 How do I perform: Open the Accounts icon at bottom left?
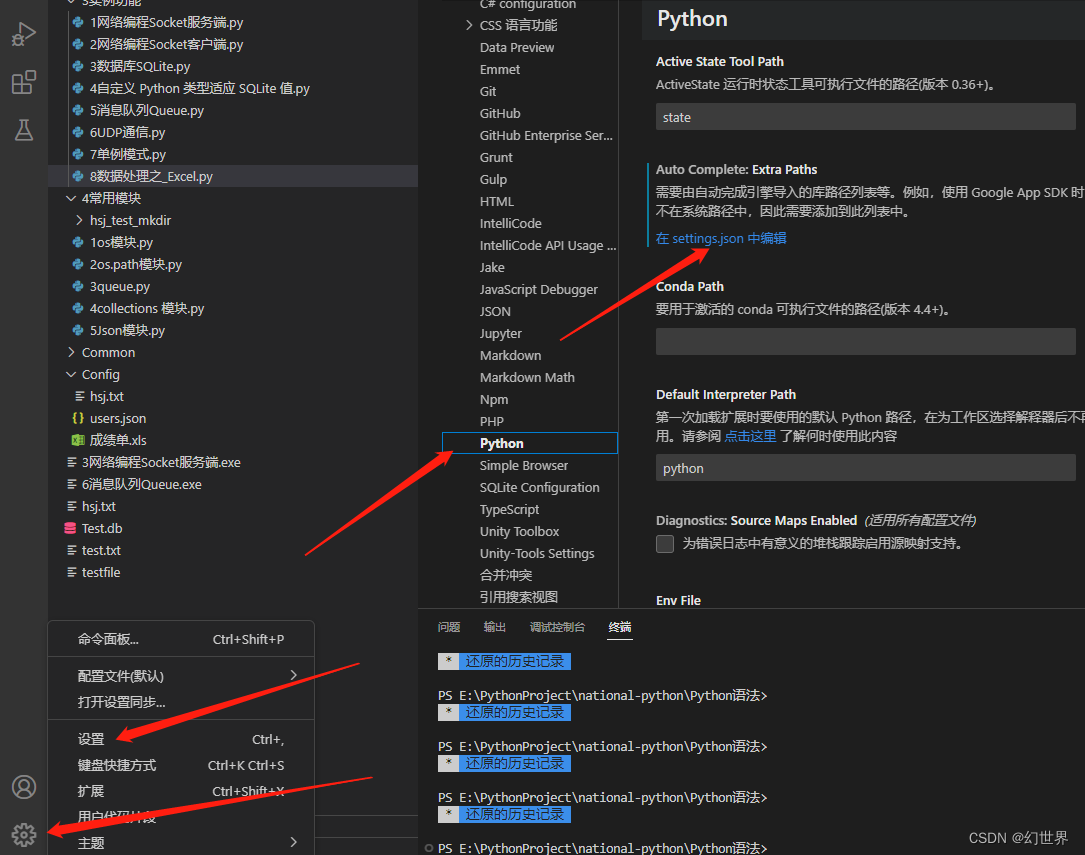click(x=24, y=787)
